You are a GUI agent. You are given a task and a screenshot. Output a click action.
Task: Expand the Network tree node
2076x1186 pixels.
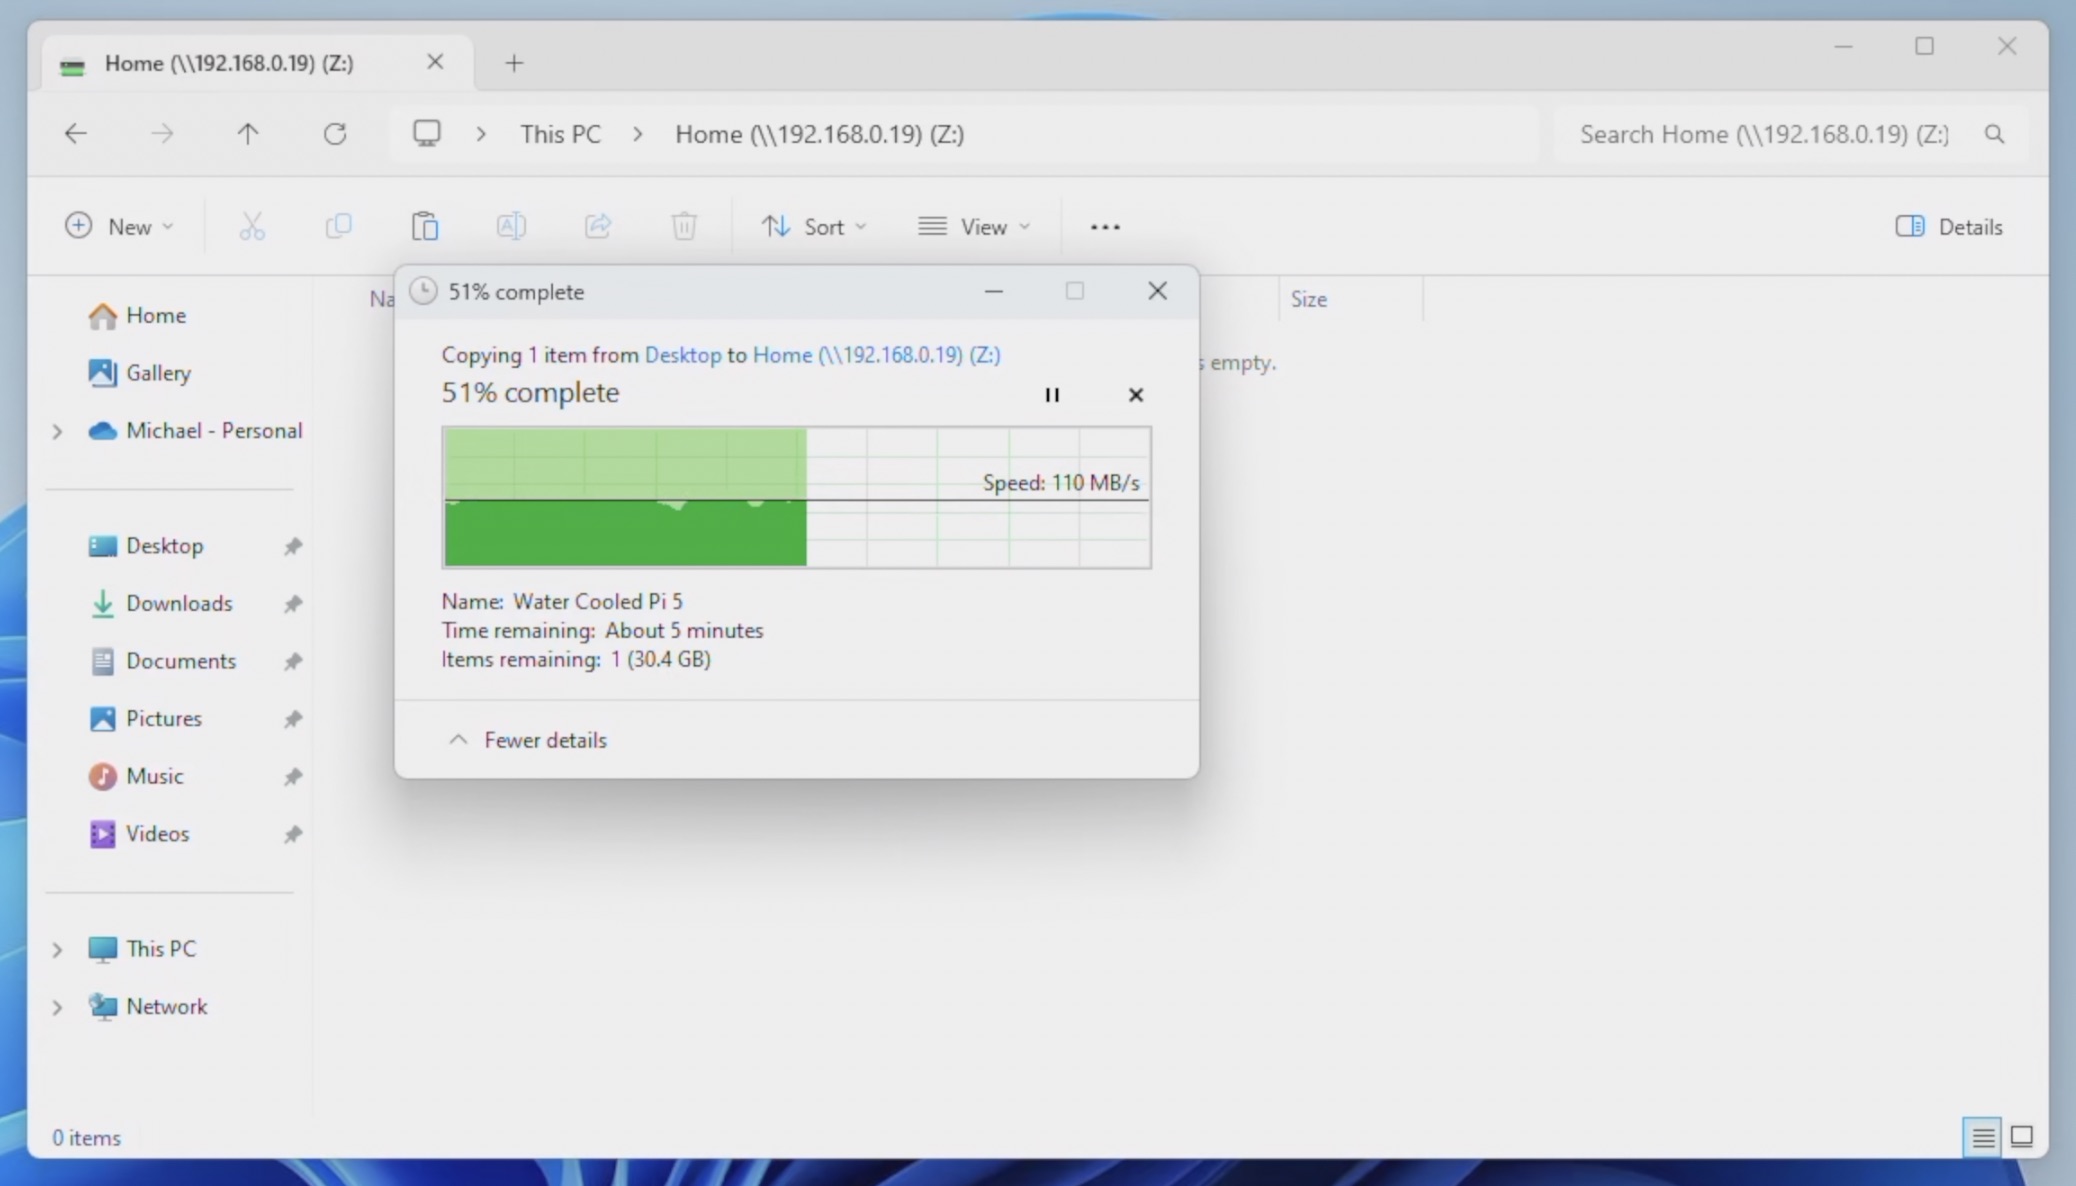coord(57,1007)
